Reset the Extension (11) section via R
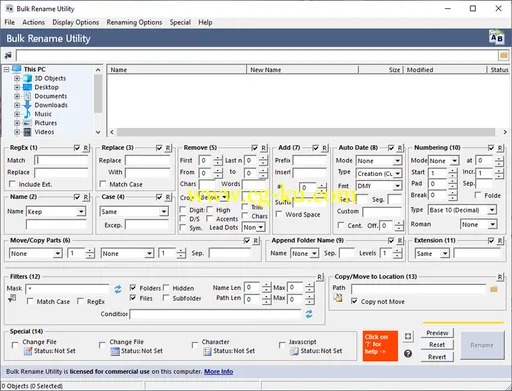Screen dimensions: 512x391 (500, 241)
